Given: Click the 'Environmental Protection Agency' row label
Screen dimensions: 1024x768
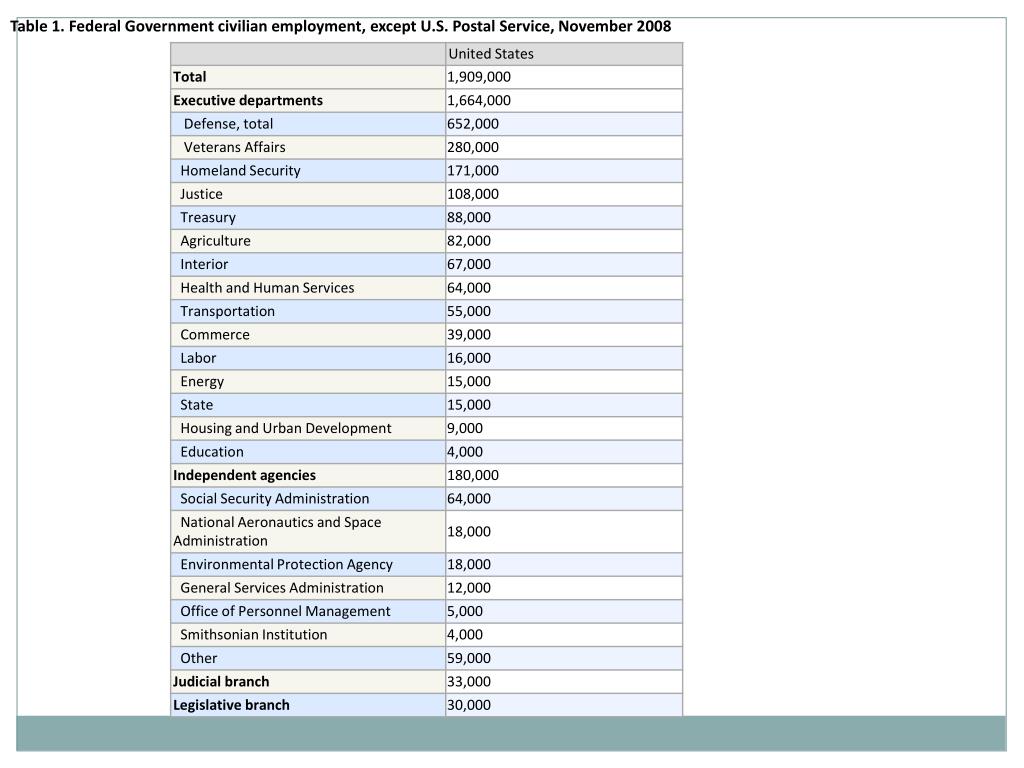Looking at the screenshot, I should pos(287,565).
